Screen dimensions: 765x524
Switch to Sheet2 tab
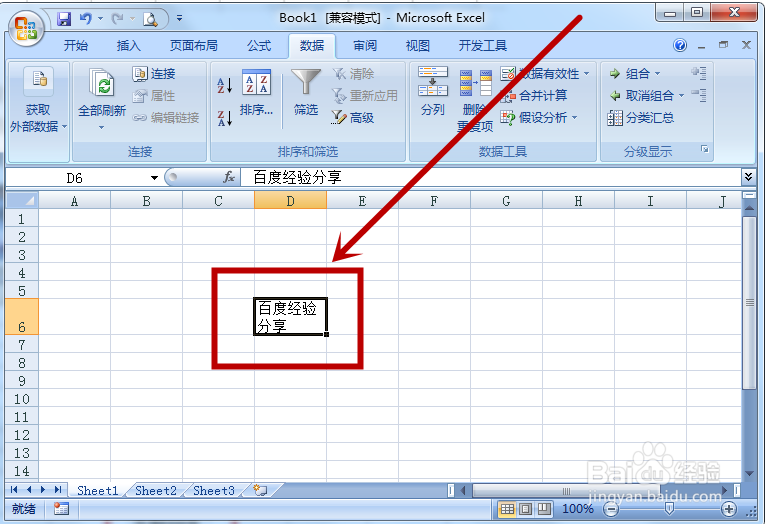(156, 490)
